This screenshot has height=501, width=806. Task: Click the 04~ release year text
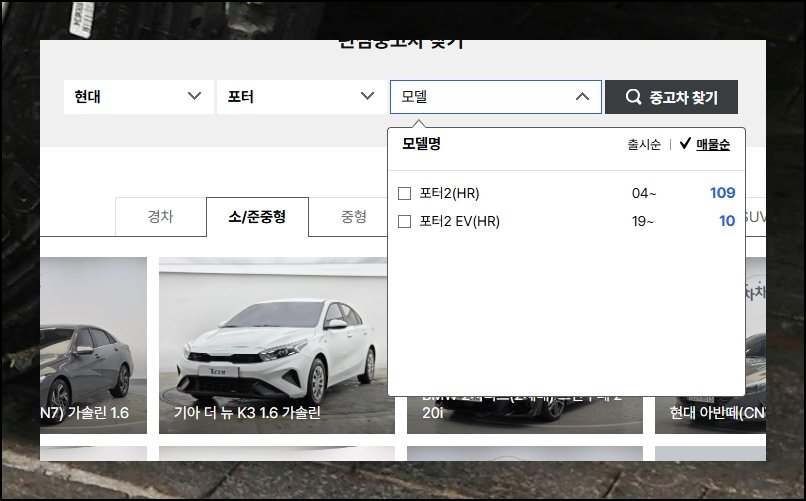point(644,193)
